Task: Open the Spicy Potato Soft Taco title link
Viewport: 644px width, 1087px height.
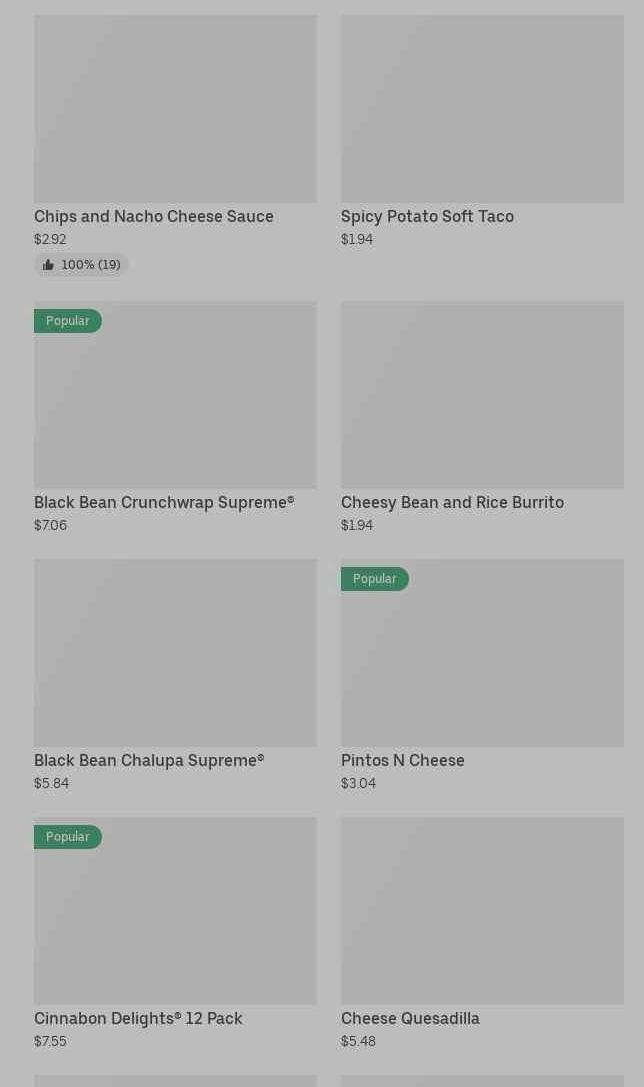Action: pos(427,216)
